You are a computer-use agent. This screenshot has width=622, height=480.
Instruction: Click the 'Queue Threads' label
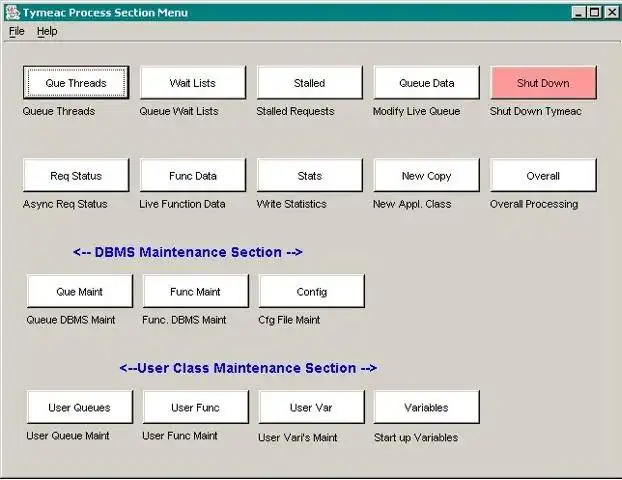pos(59,111)
